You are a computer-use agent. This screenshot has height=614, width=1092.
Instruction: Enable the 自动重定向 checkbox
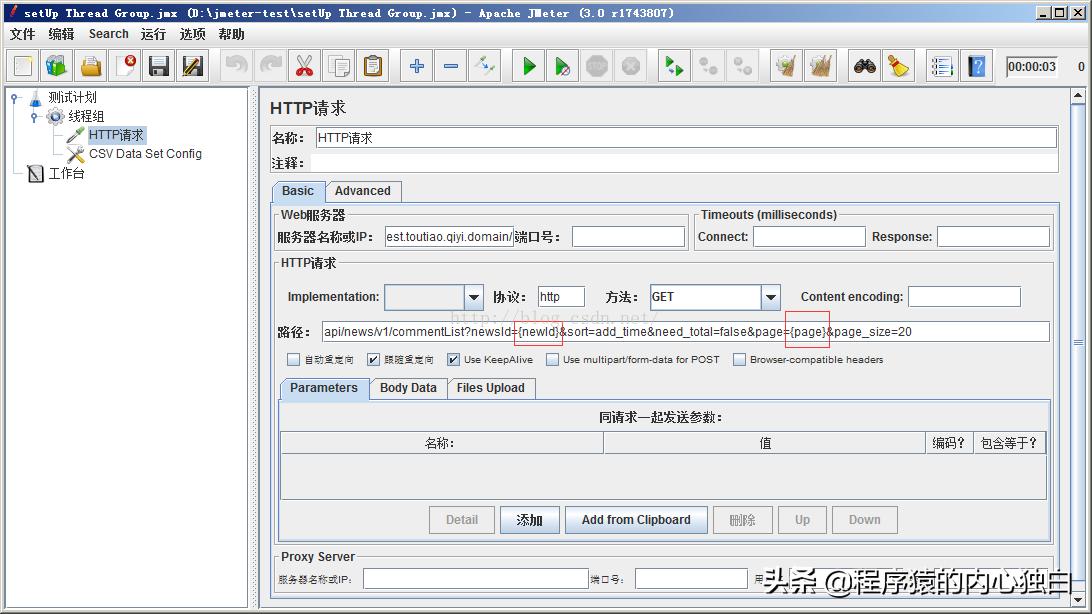point(294,359)
